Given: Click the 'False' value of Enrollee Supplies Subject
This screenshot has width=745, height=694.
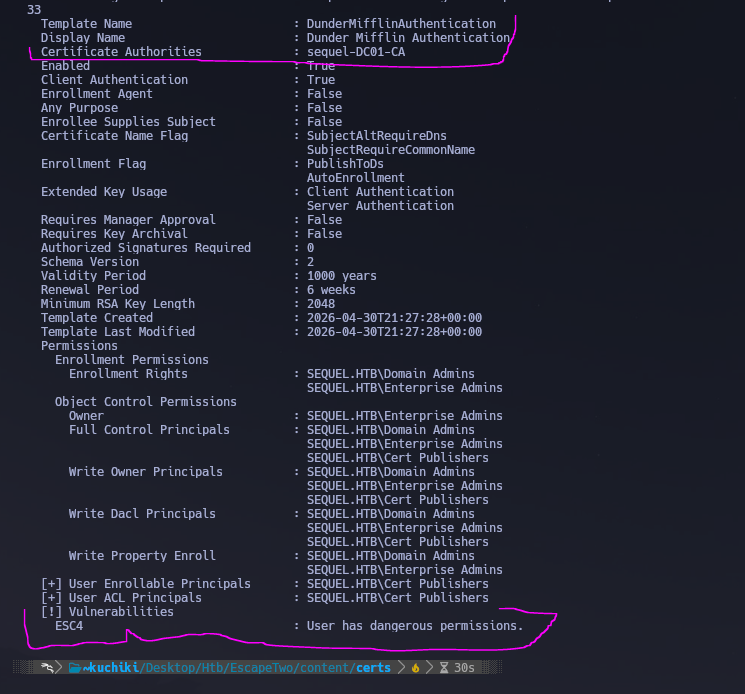Looking at the screenshot, I should (x=325, y=122).
